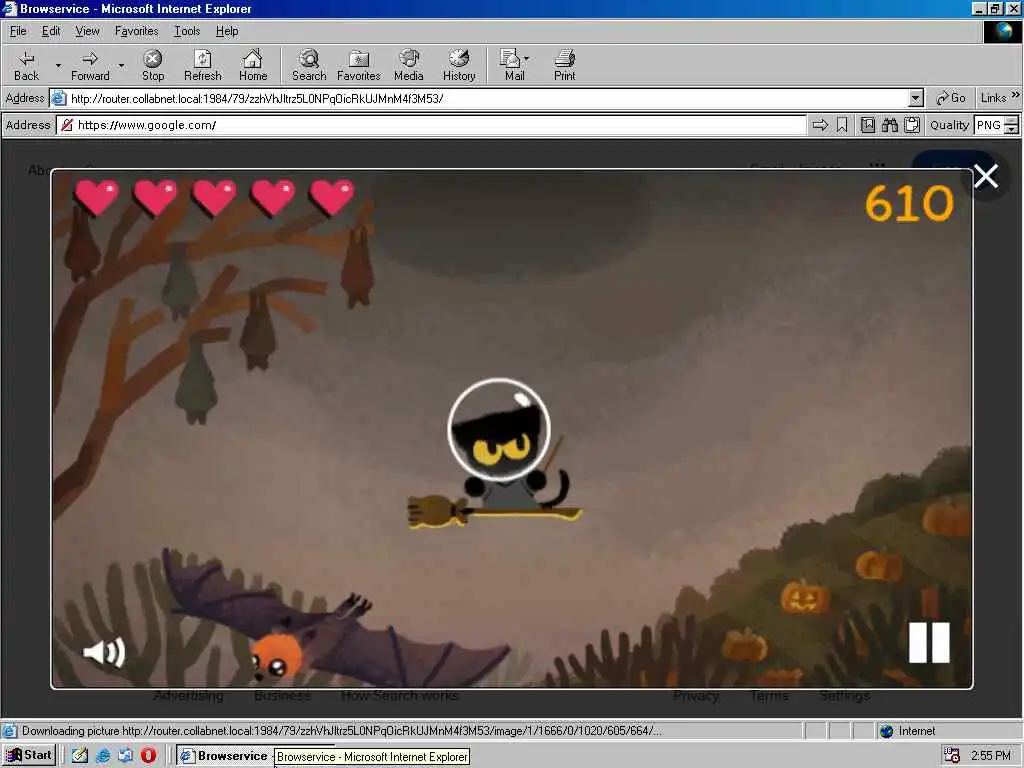Click the score 610 display
1024x768 pixels.
909,204
